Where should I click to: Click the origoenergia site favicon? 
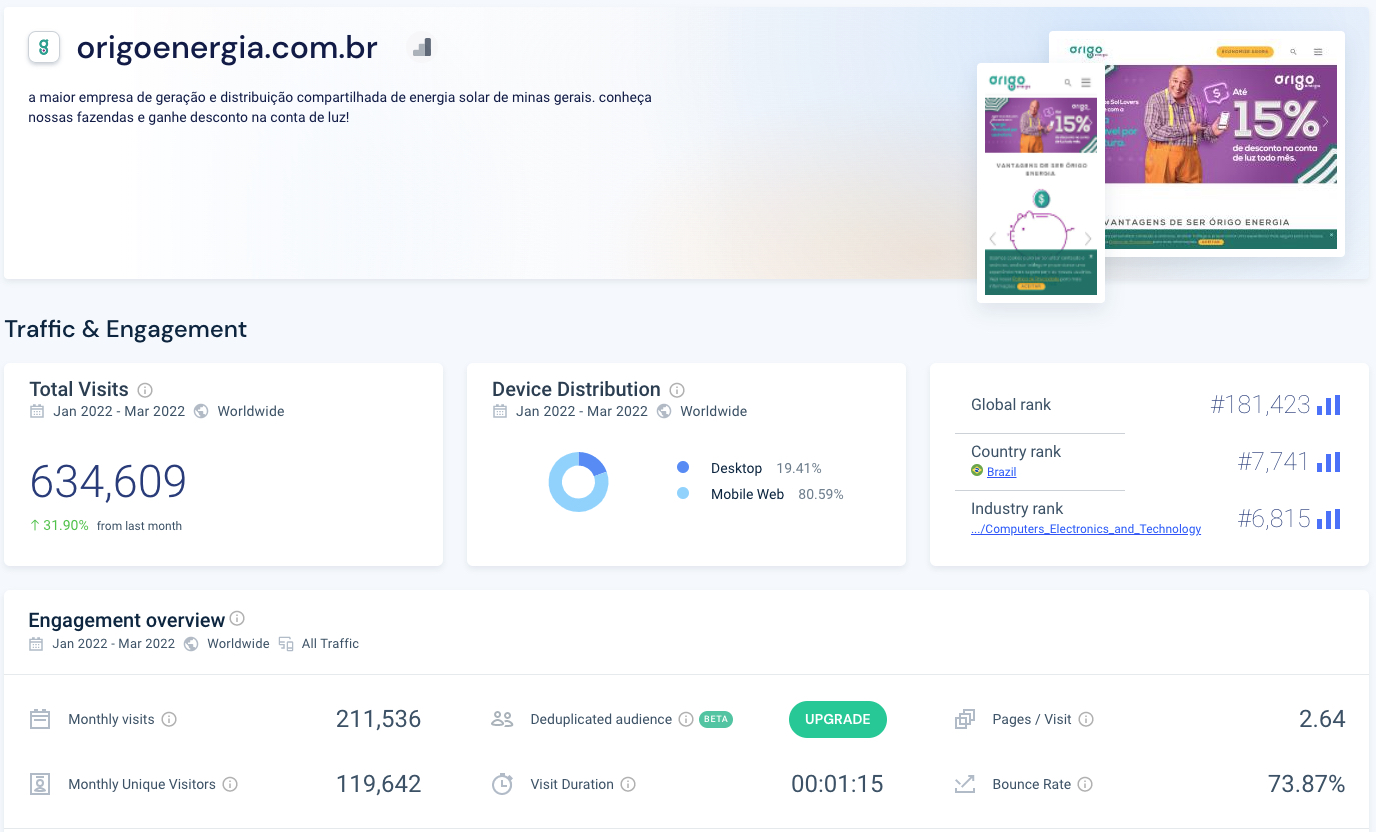(x=44, y=47)
